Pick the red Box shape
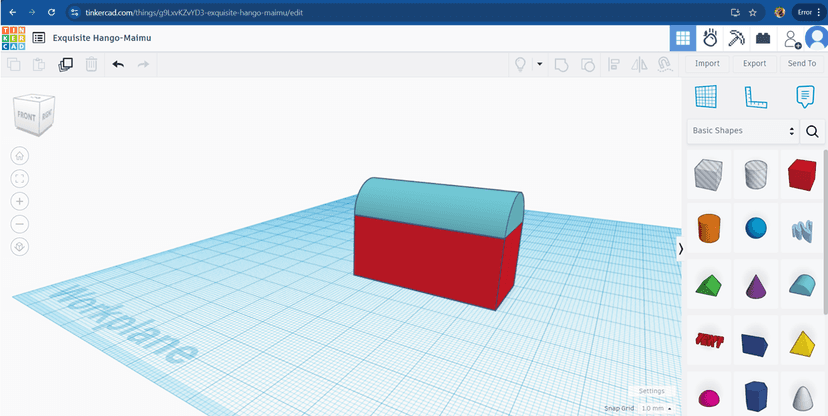Viewport: 828px width, 416px height. pos(802,175)
